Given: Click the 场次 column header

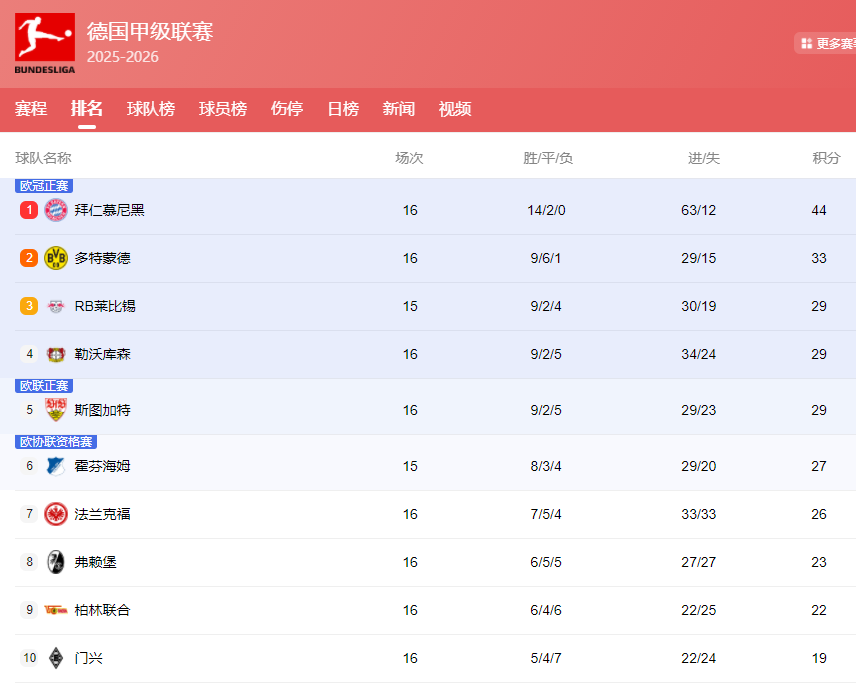Looking at the screenshot, I should point(409,158).
